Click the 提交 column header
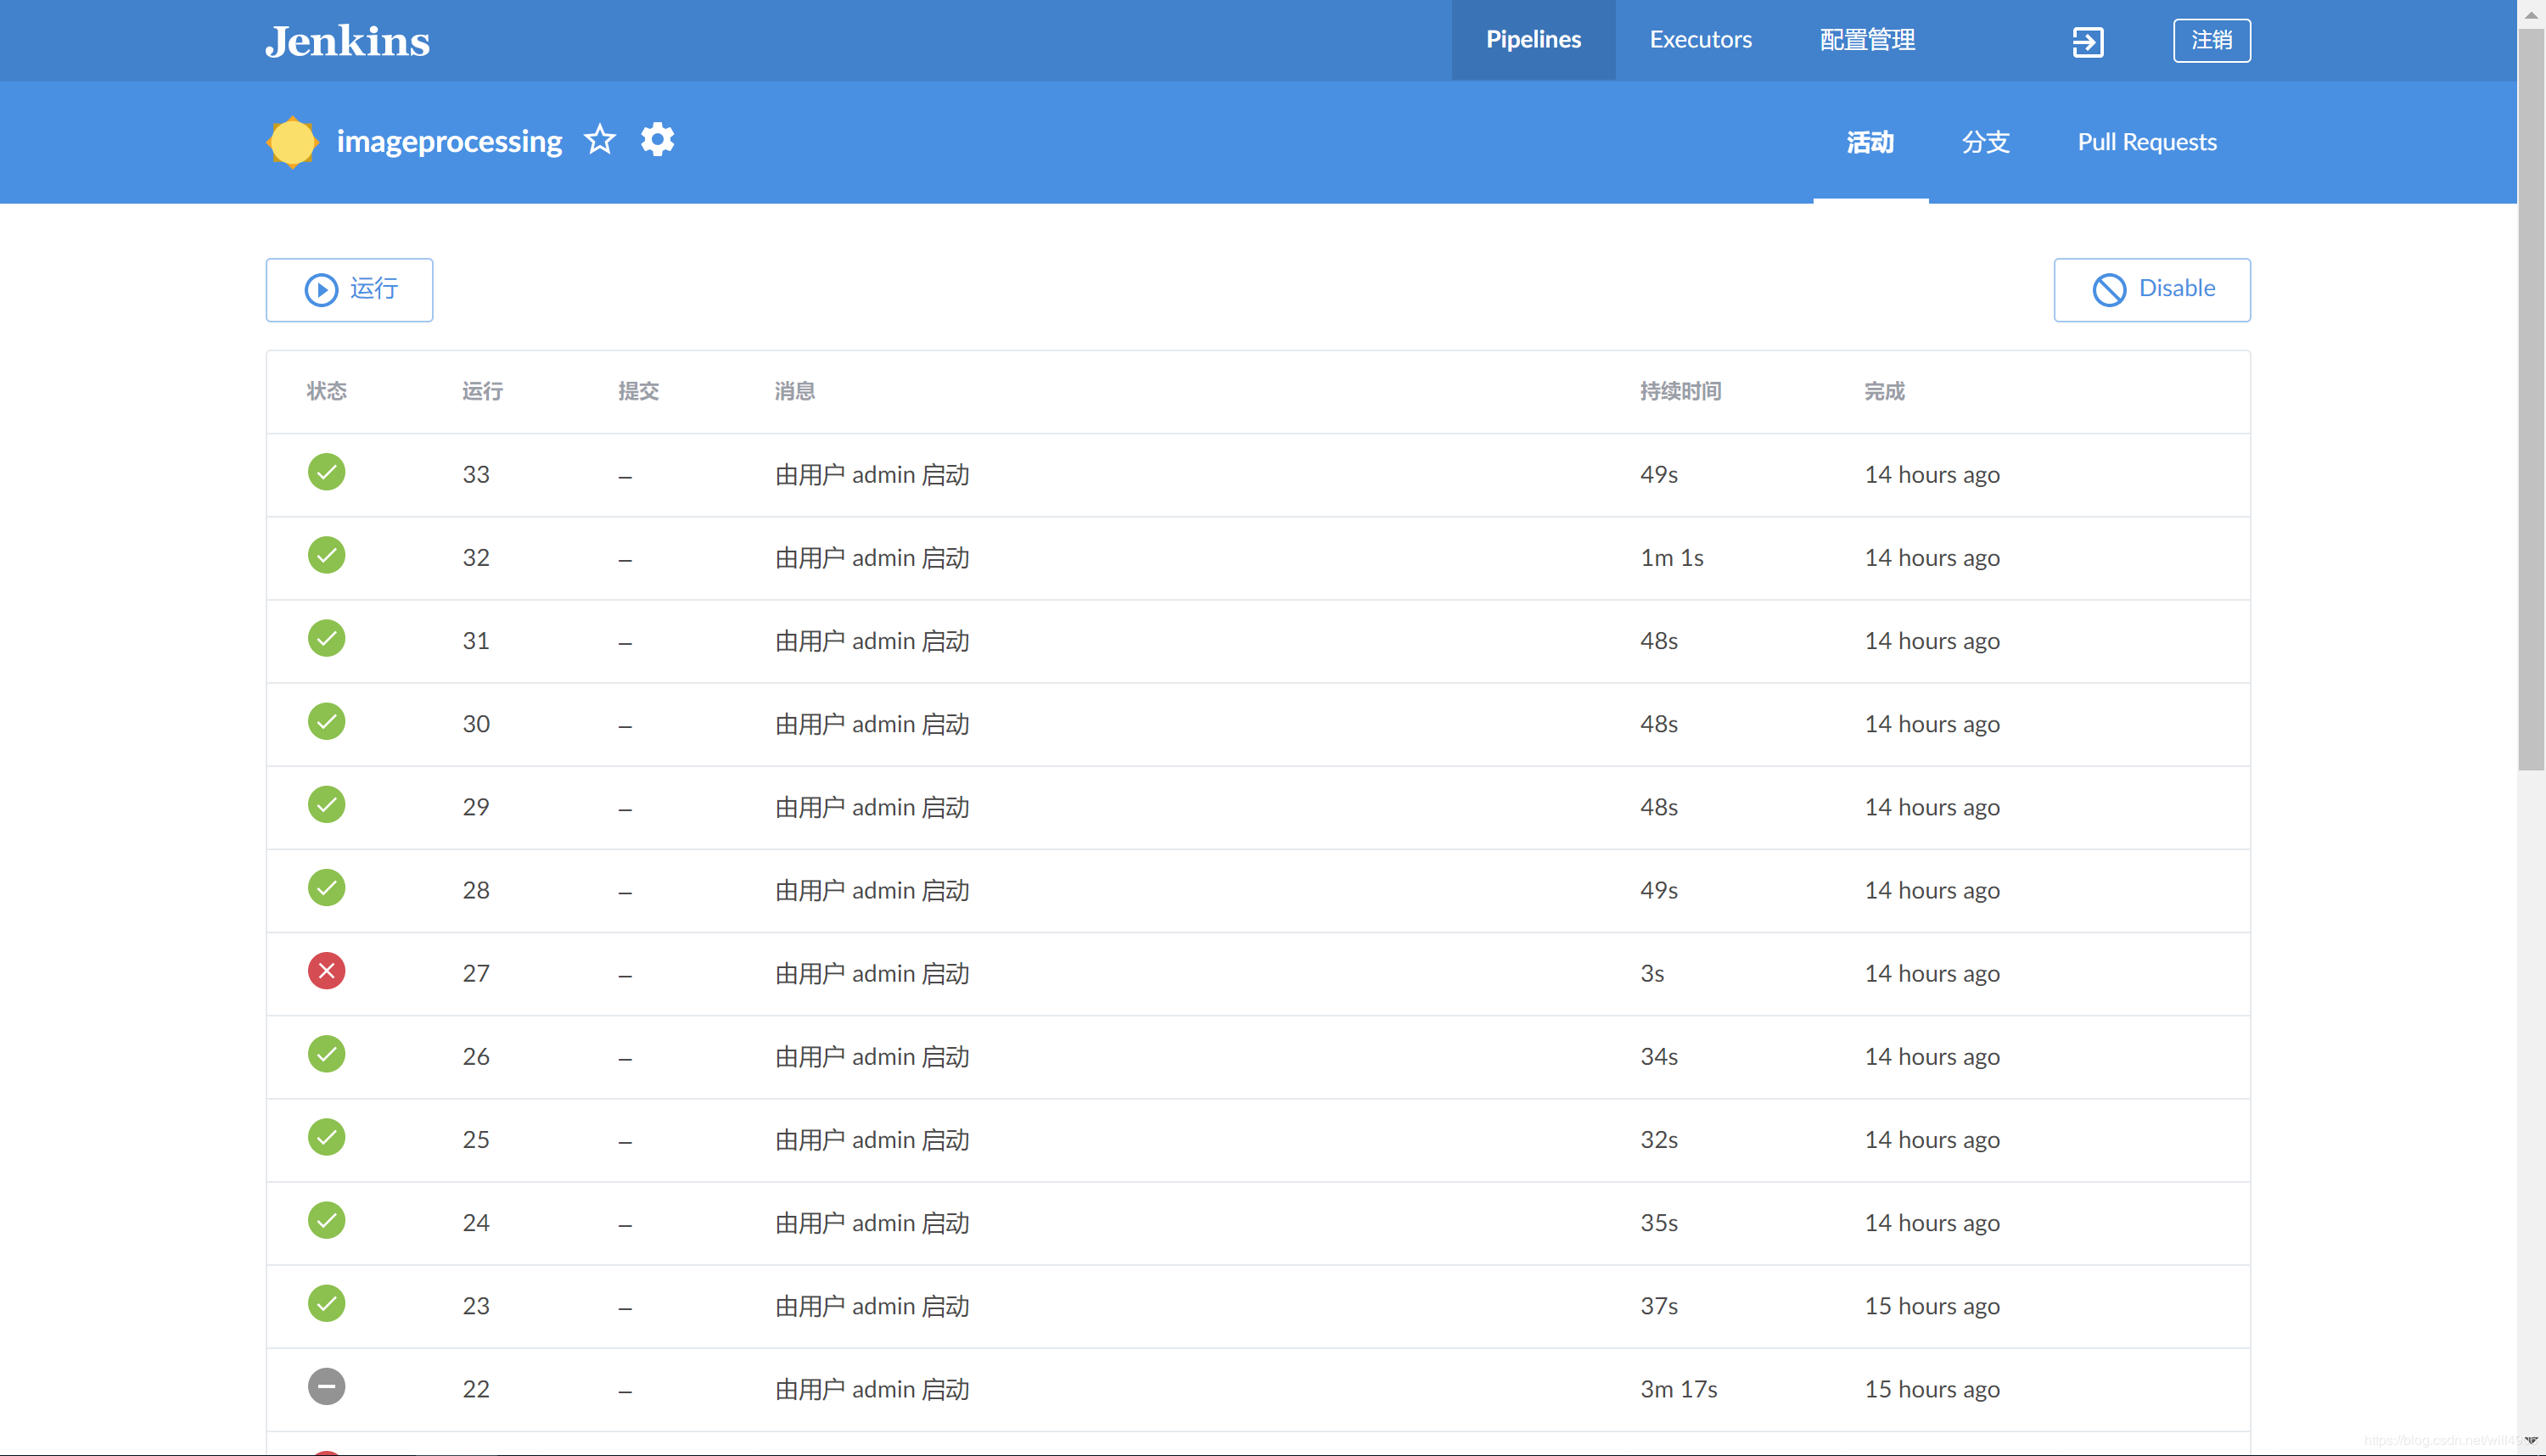Image resolution: width=2546 pixels, height=1456 pixels. pyautogui.click(x=638, y=391)
